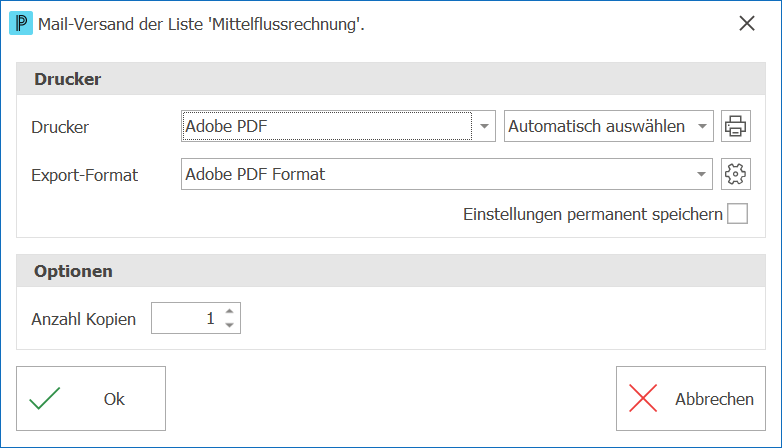Select the Adobe PDF printer text field
This screenshot has width=782, height=448.
point(327,126)
